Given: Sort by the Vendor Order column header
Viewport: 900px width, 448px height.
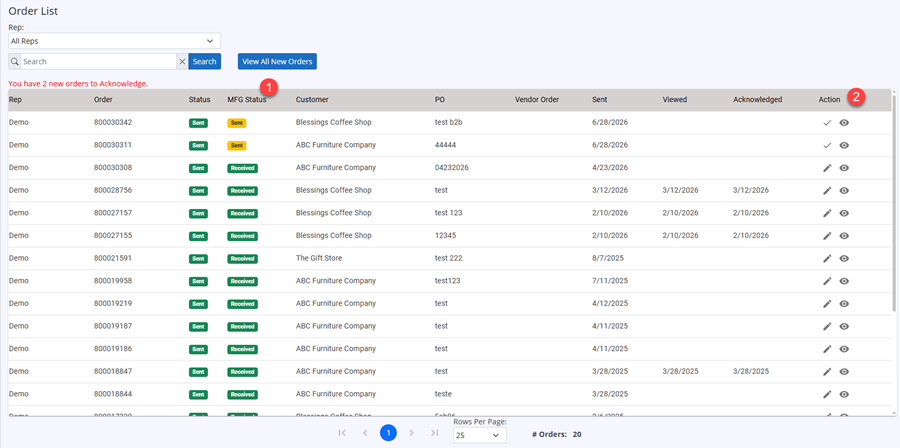Looking at the screenshot, I should 537,100.
